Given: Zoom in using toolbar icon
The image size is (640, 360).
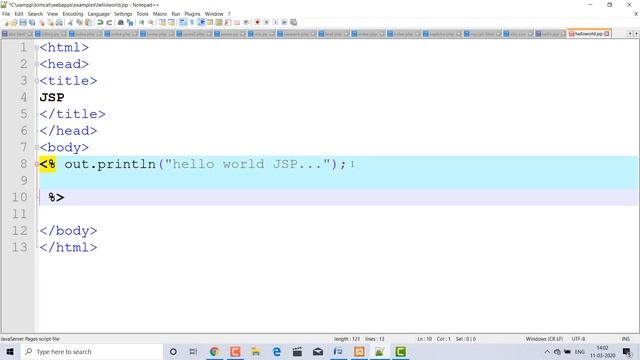Looking at the screenshot, I should [142, 22].
